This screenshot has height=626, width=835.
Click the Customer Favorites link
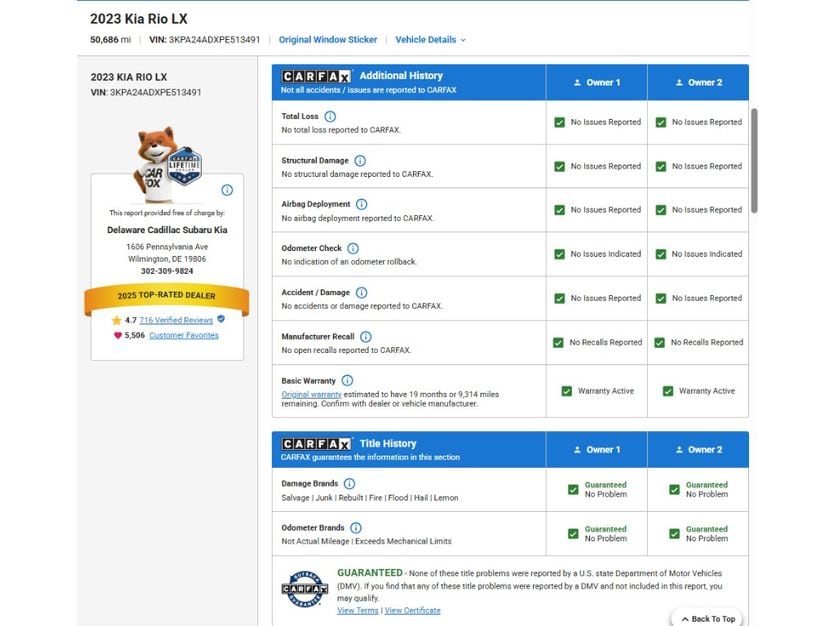coord(184,335)
